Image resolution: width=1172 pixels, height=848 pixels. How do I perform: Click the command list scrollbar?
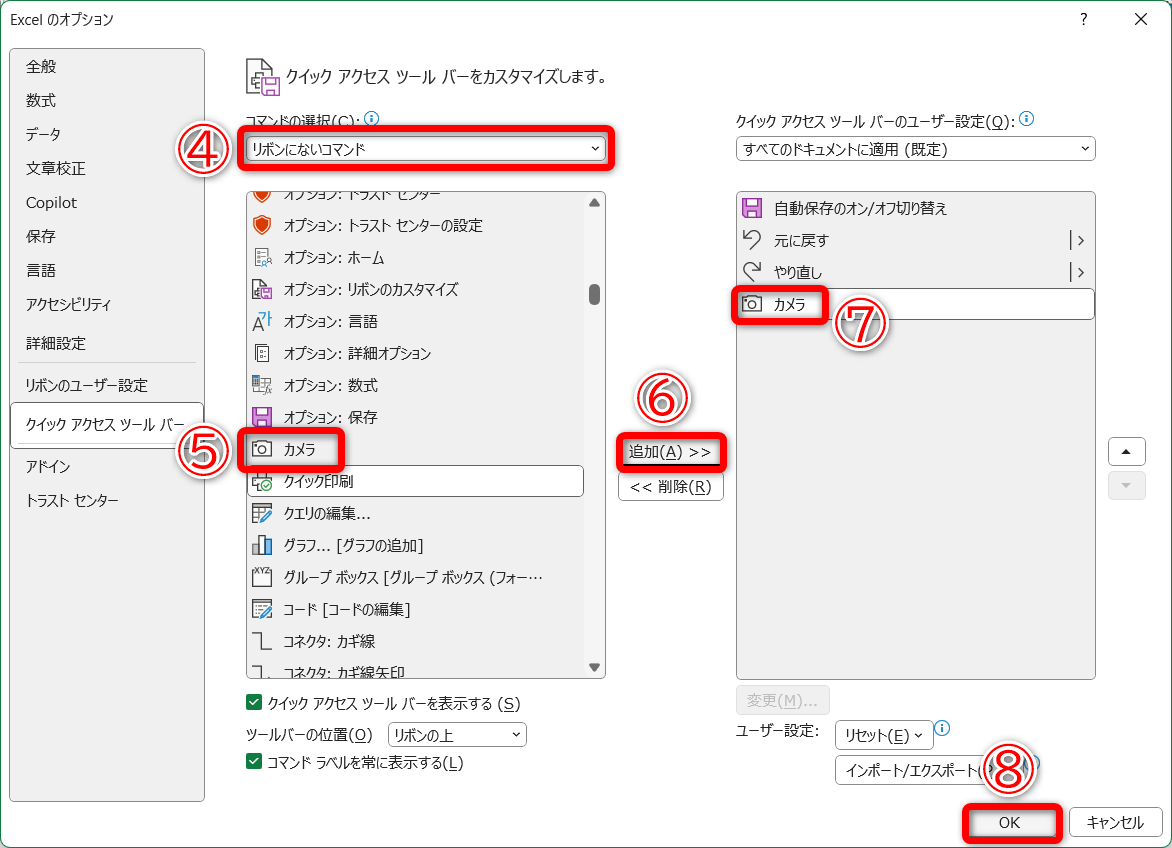click(595, 295)
